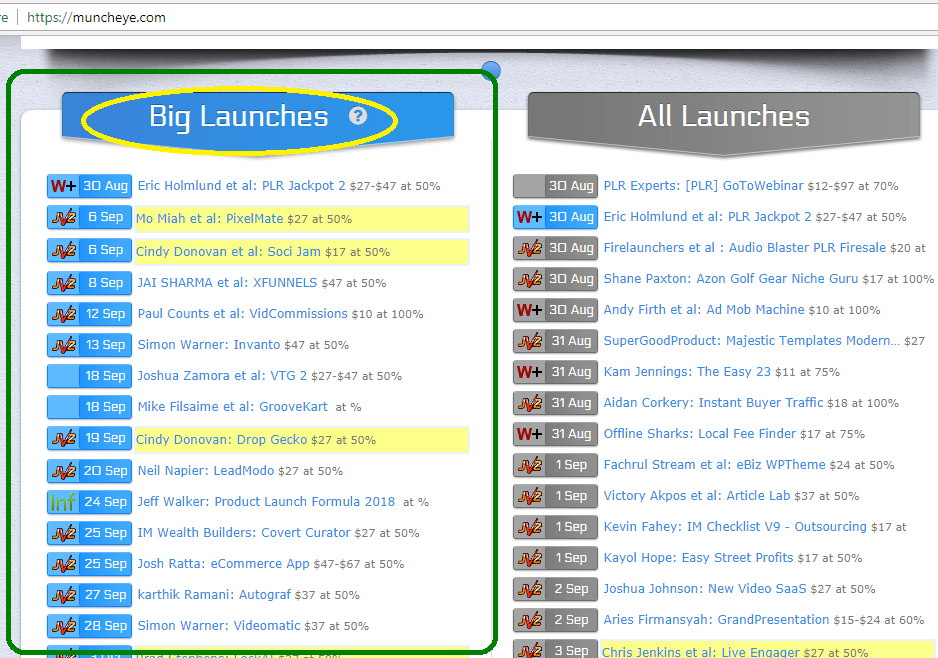Click the JVZoo badge next to Audio Blaster PLR Firesale
The width and height of the screenshot is (938, 658).
[x=529, y=248]
